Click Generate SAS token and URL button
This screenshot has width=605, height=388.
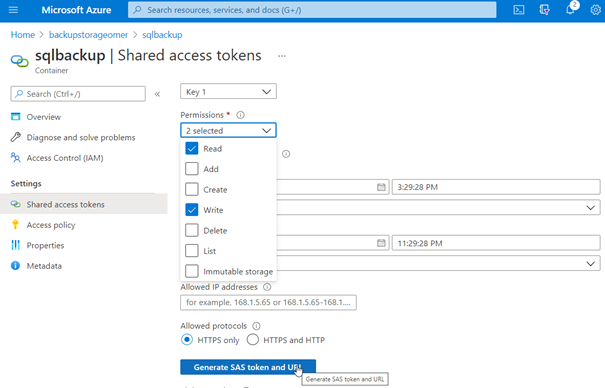[x=248, y=367]
